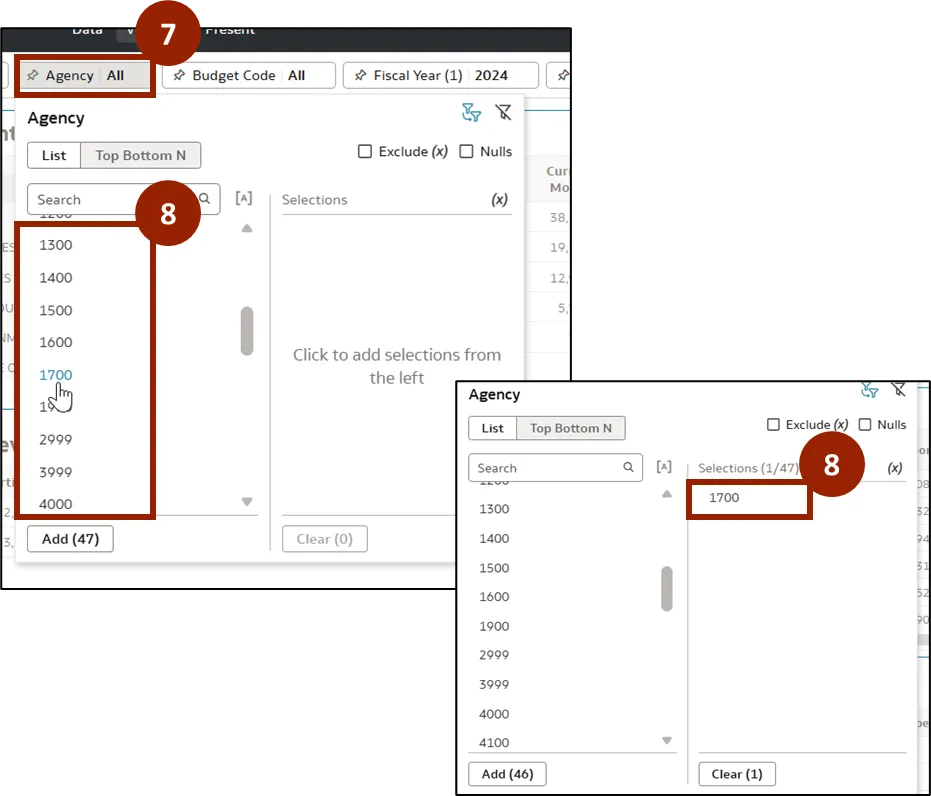Open the Agency filter chip
931x796 pixels.
coord(85,75)
